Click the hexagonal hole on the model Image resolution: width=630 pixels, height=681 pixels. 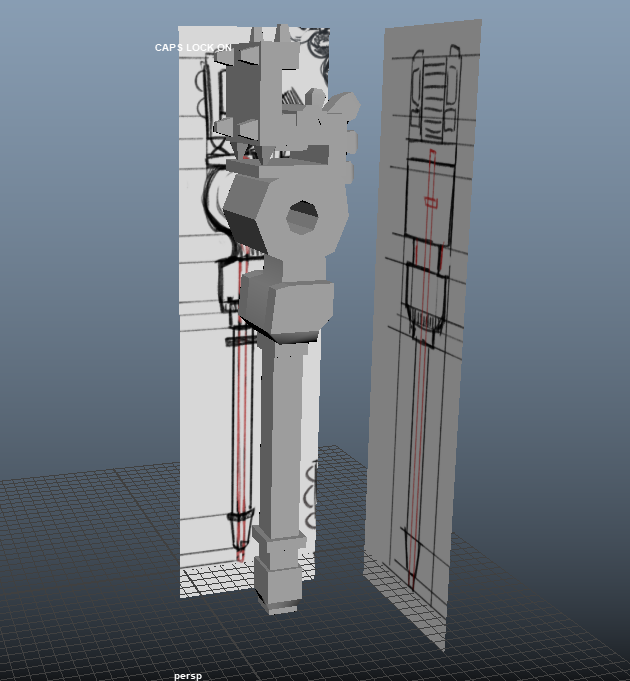pos(303,217)
